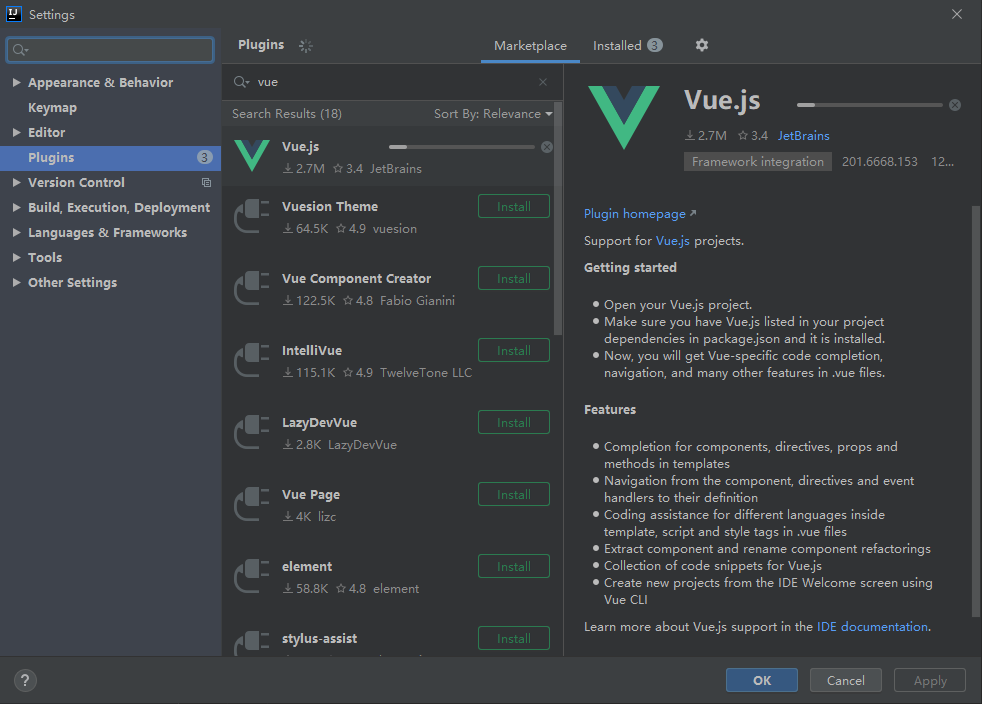Select the Vuesion Theme plugin title

[x=330, y=207]
